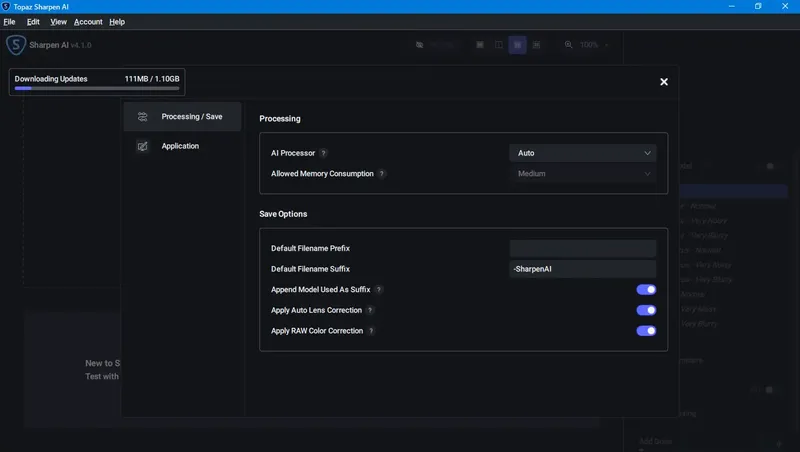Show help for Apply Auto Lens Correction
The image size is (800, 452).
click(370, 310)
